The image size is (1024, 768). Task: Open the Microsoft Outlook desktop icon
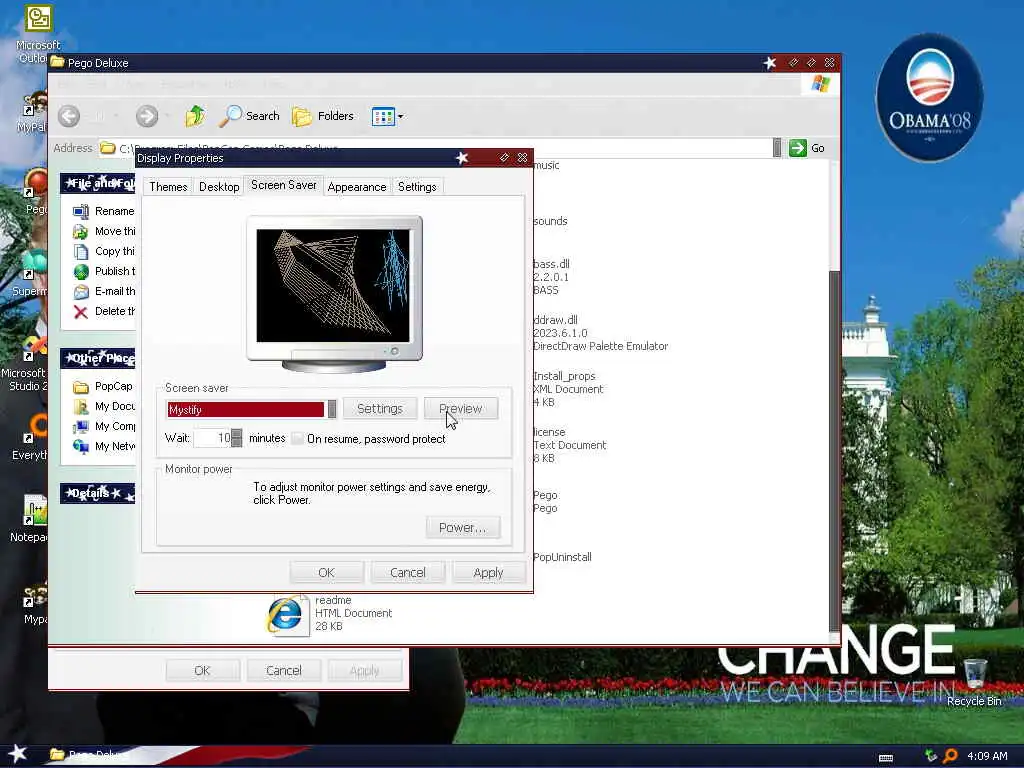[38, 33]
